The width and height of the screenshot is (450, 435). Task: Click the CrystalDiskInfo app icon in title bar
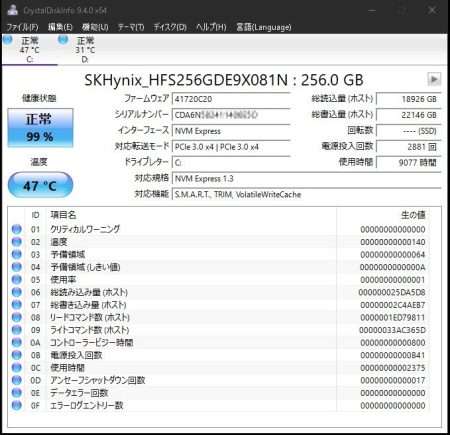click(x=12, y=10)
